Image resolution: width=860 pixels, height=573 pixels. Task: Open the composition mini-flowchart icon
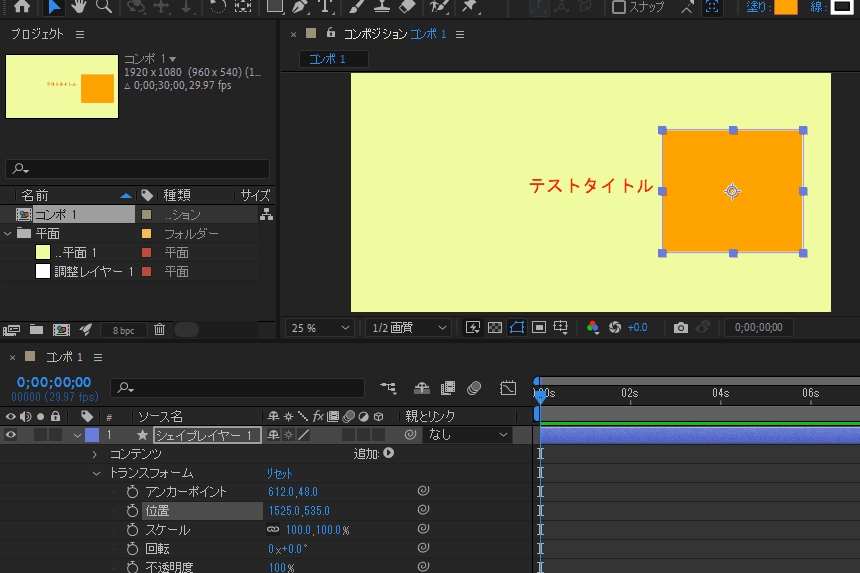tap(388, 388)
